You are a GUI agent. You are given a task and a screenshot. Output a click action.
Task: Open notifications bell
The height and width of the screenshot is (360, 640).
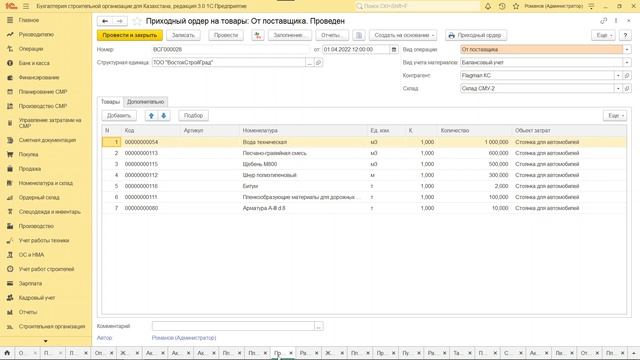[x=488, y=6]
